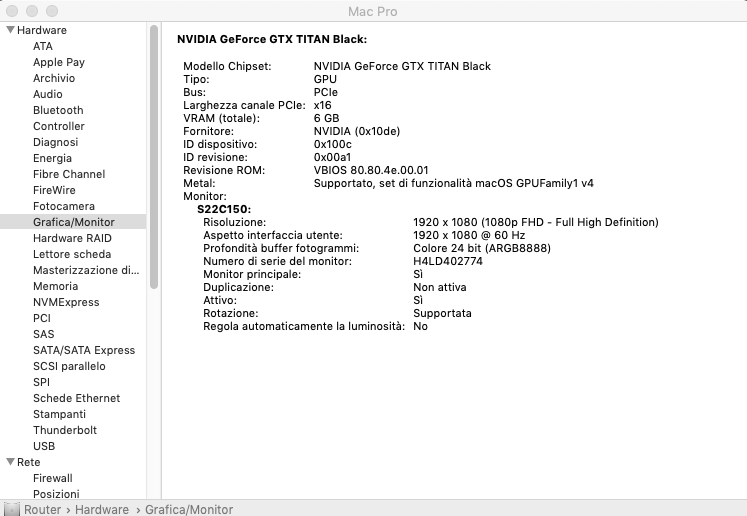Image resolution: width=747 pixels, height=516 pixels.
Task: Click the Tipo value GPU
Action: coord(325,79)
